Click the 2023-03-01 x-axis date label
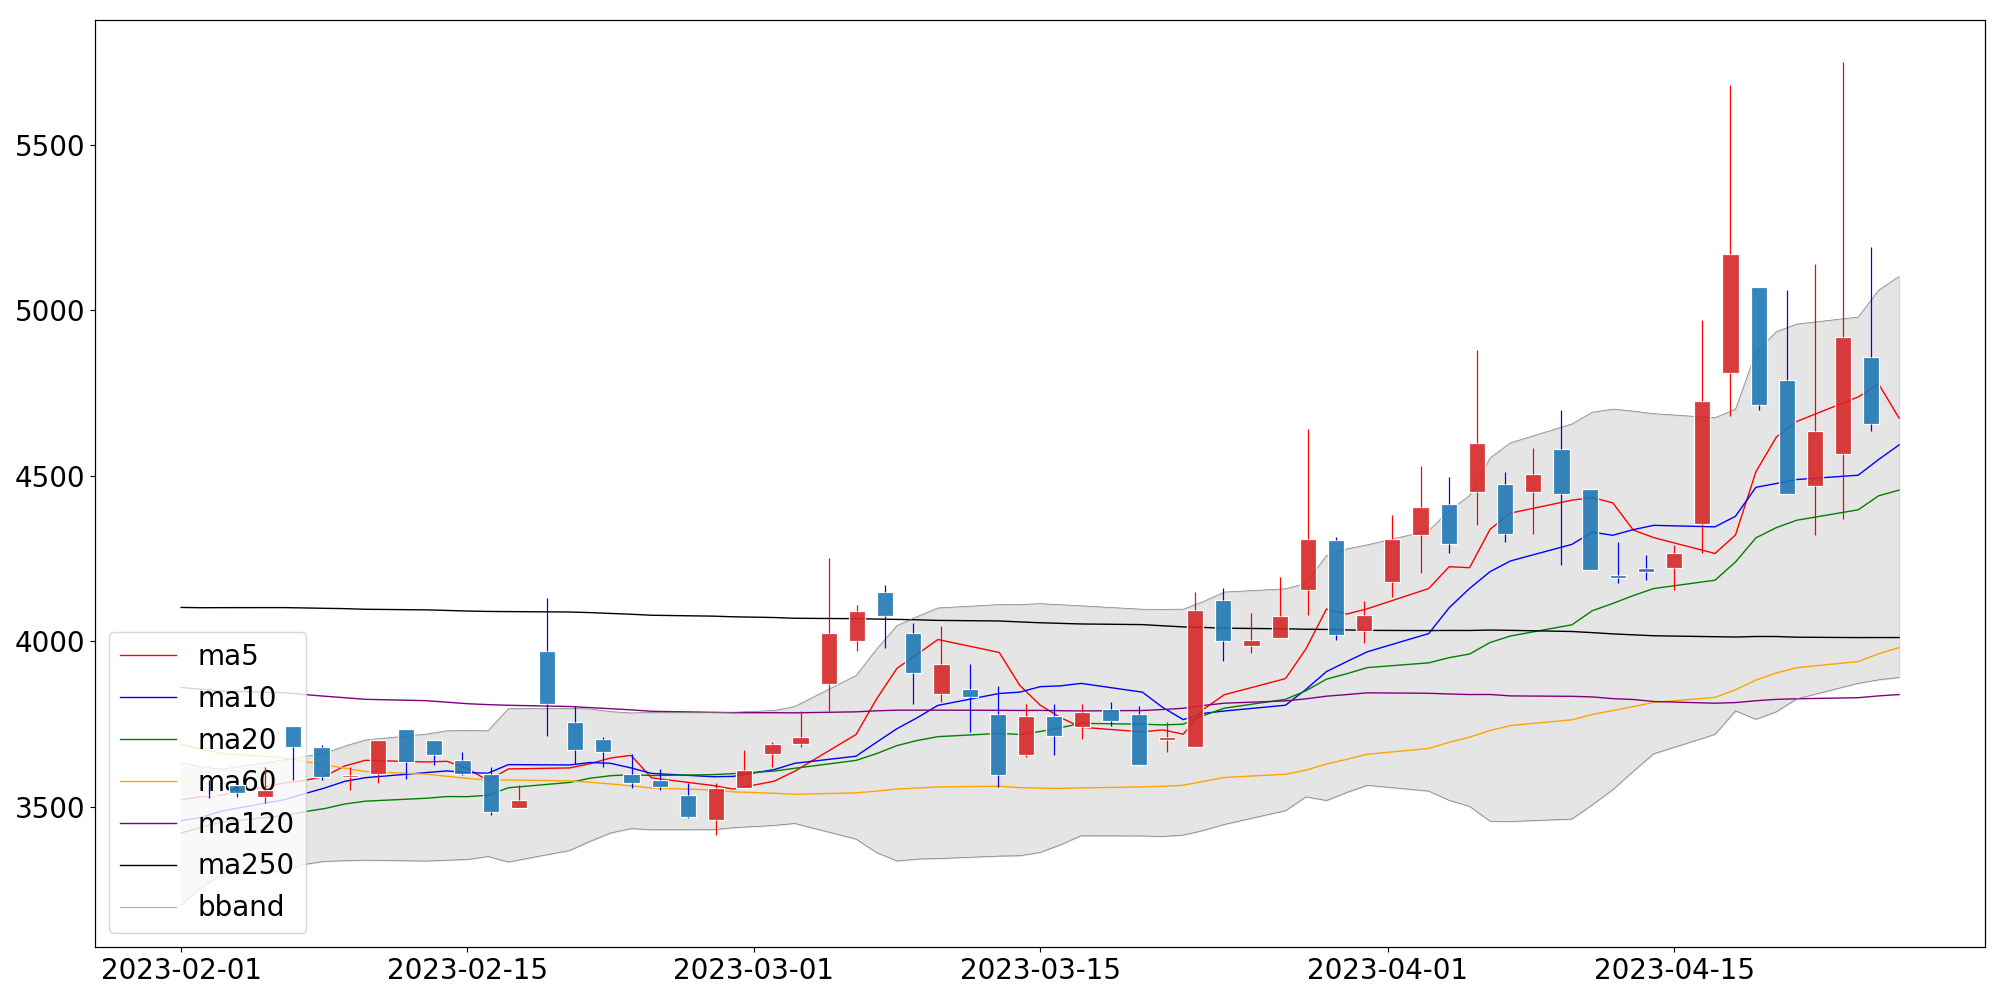 click(753, 970)
